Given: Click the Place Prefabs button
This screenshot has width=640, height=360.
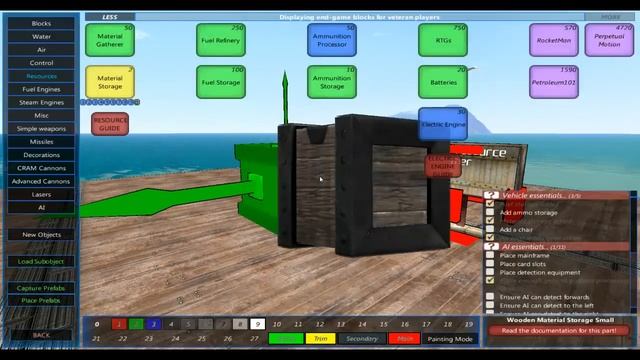Looking at the screenshot, I should [x=41, y=300].
